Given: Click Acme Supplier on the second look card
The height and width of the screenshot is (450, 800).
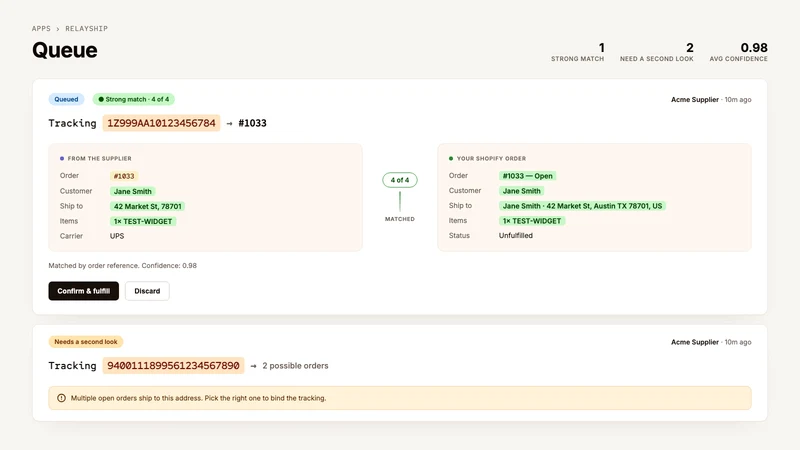Looking at the screenshot, I should [694, 342].
